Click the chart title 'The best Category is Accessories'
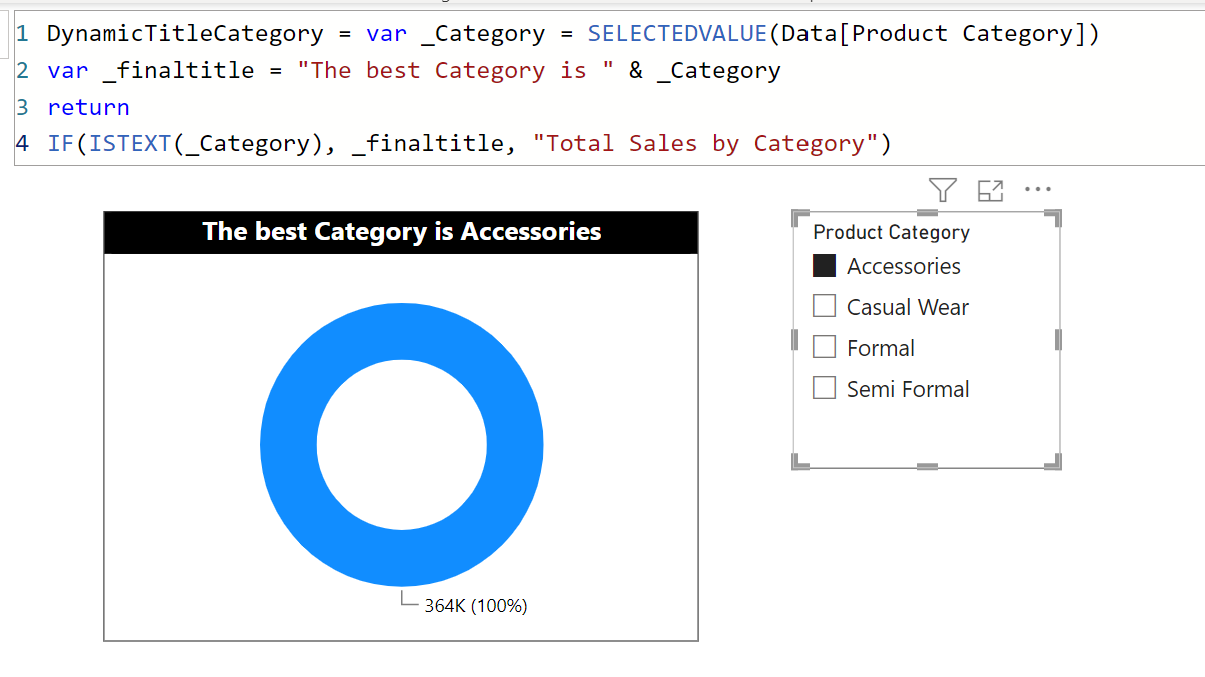 click(x=402, y=232)
